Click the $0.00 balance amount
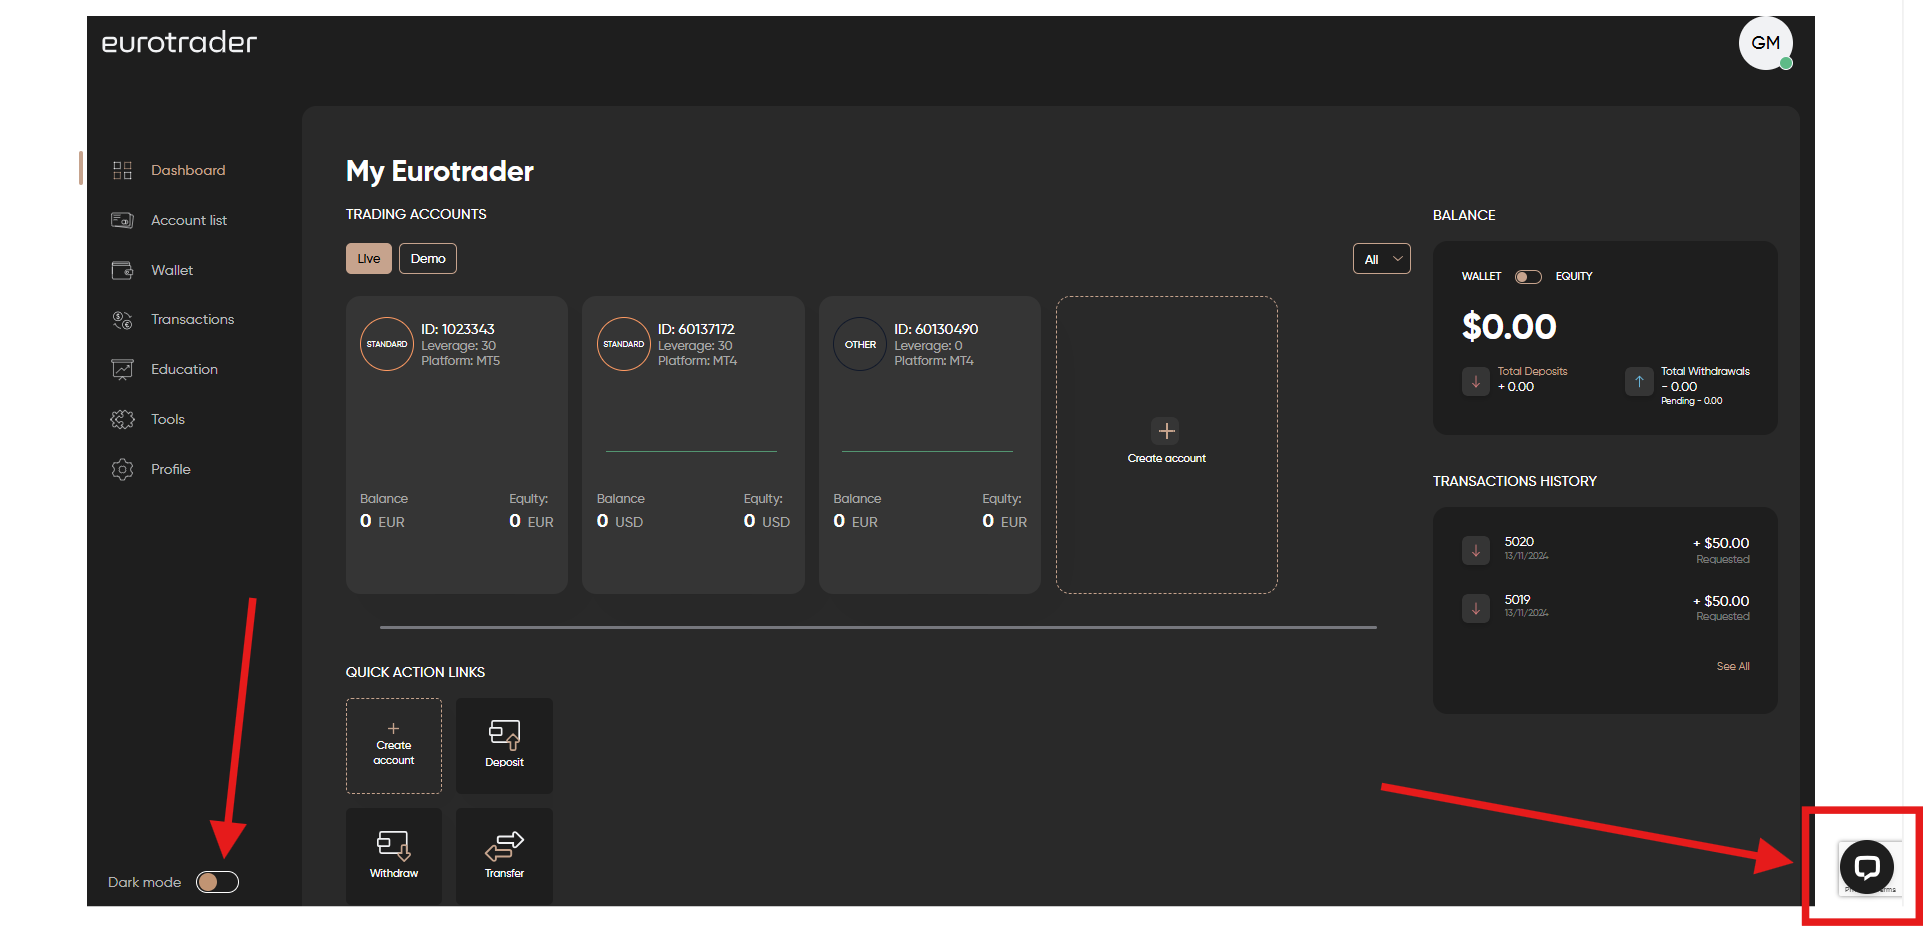Image resolution: width=1923 pixels, height=927 pixels. (x=1509, y=326)
